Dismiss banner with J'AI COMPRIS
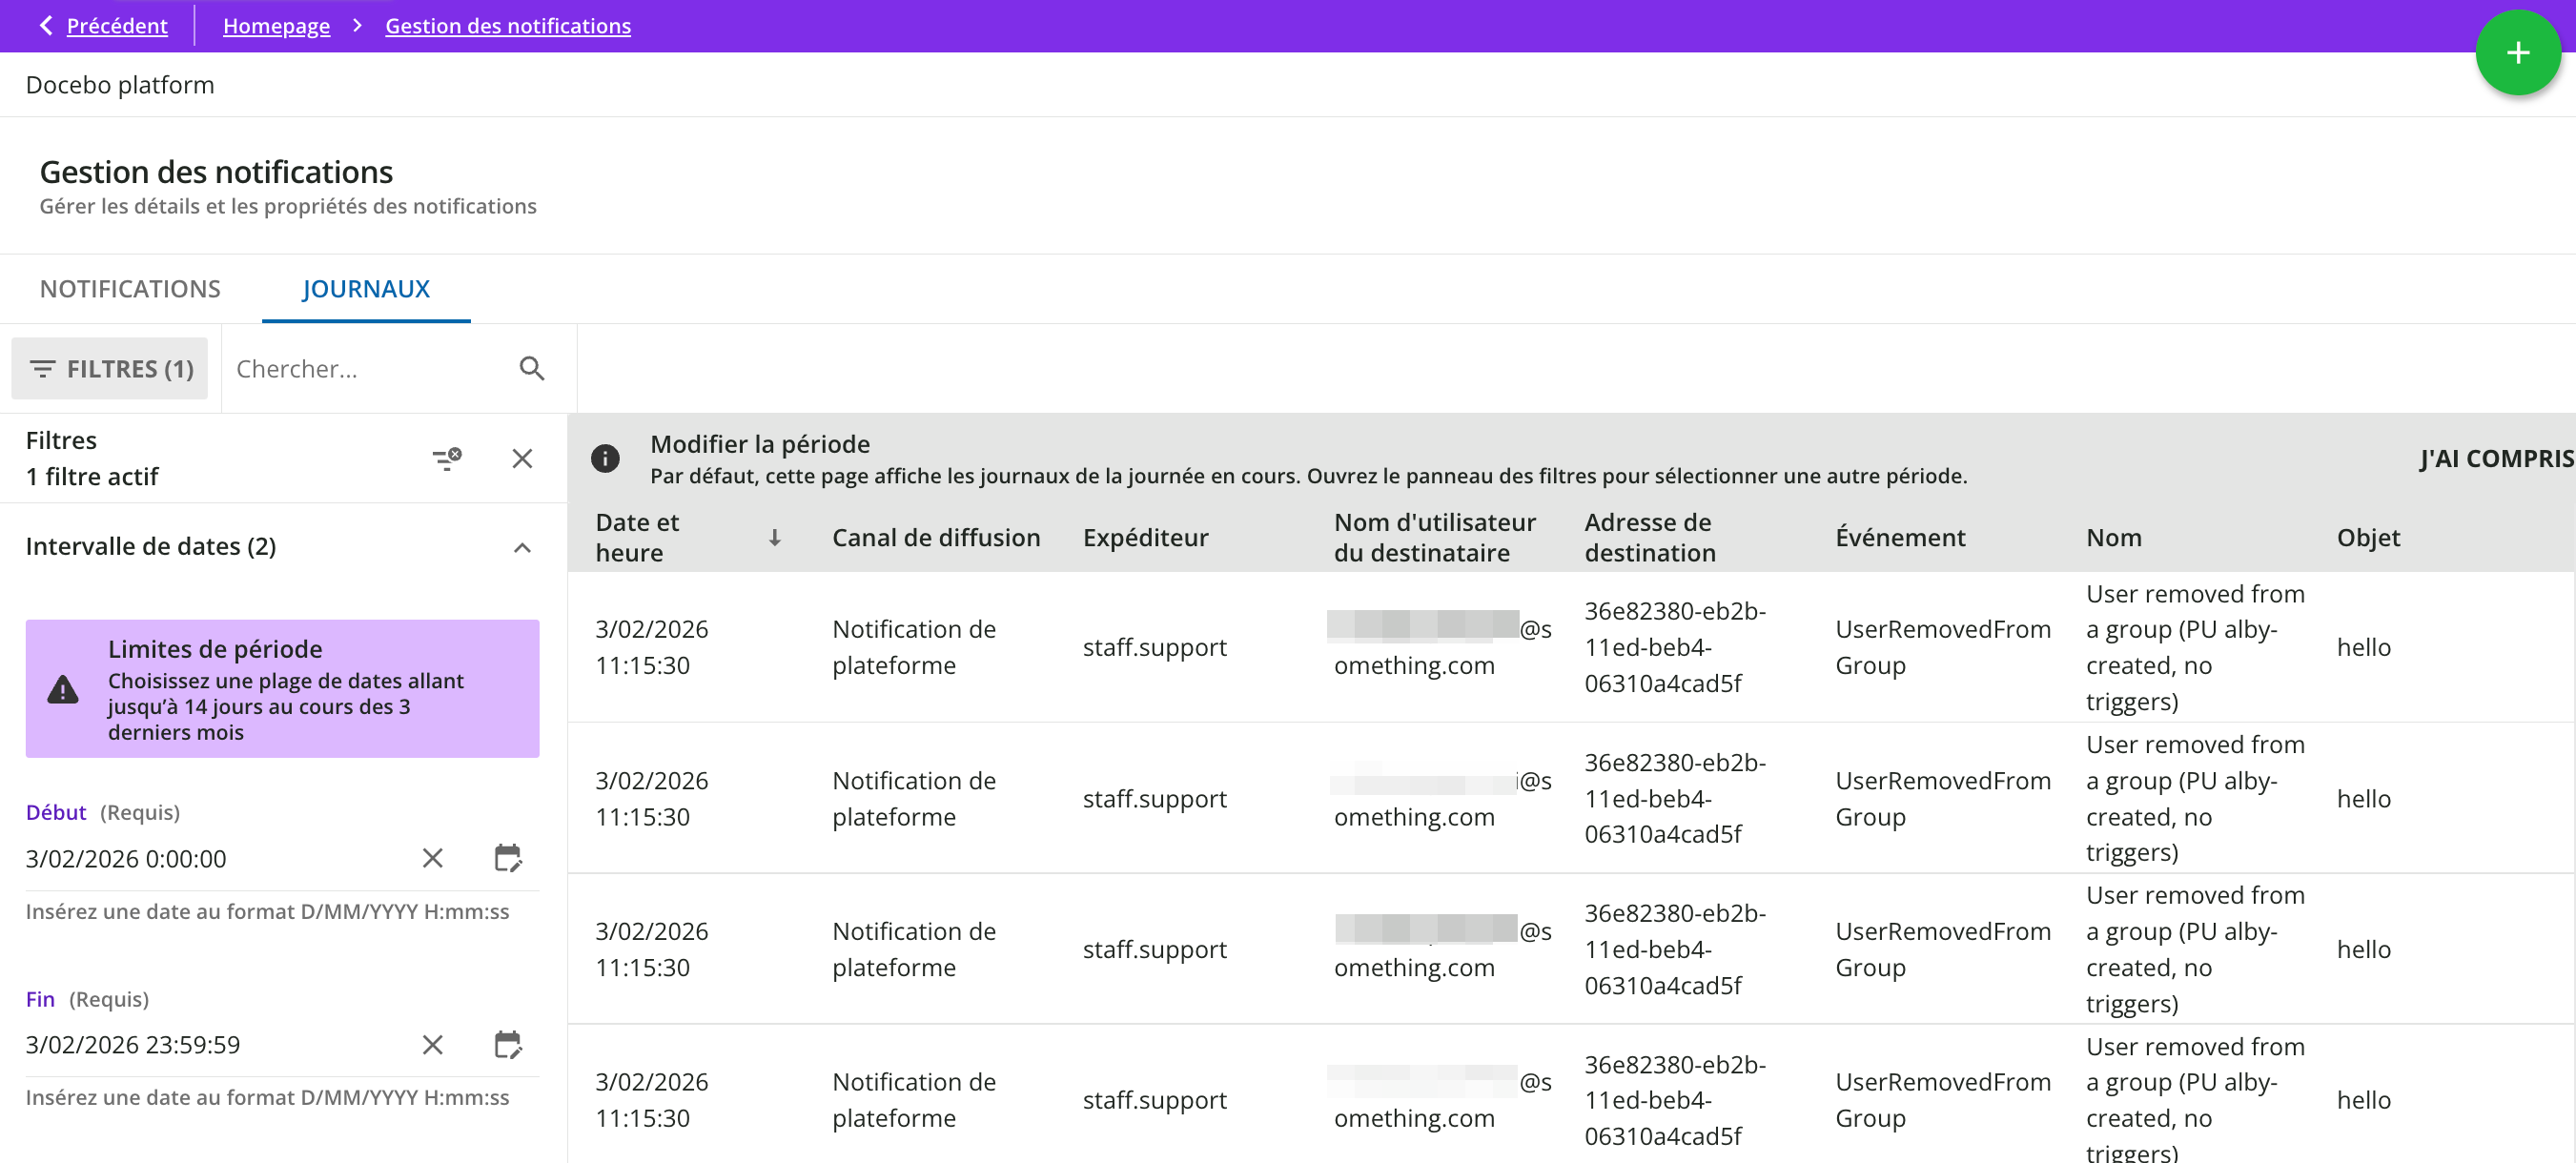The image size is (2576, 1163). (2494, 459)
